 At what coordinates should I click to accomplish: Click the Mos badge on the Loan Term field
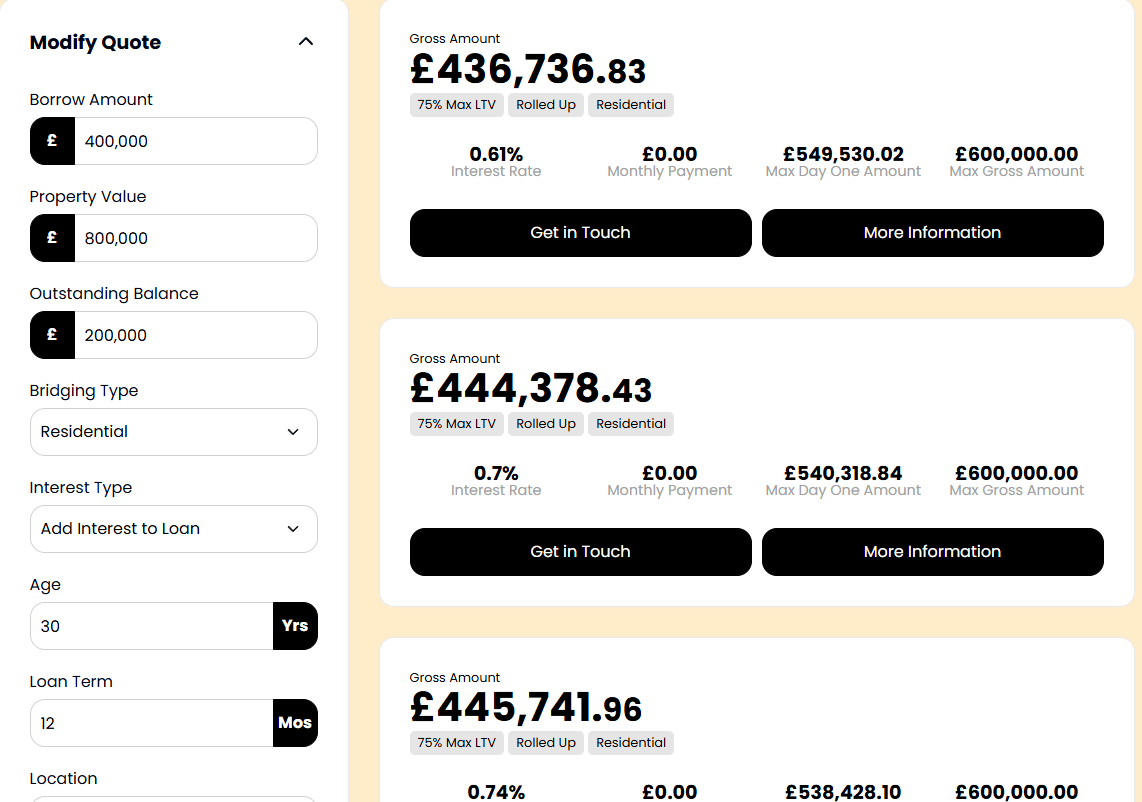(295, 723)
